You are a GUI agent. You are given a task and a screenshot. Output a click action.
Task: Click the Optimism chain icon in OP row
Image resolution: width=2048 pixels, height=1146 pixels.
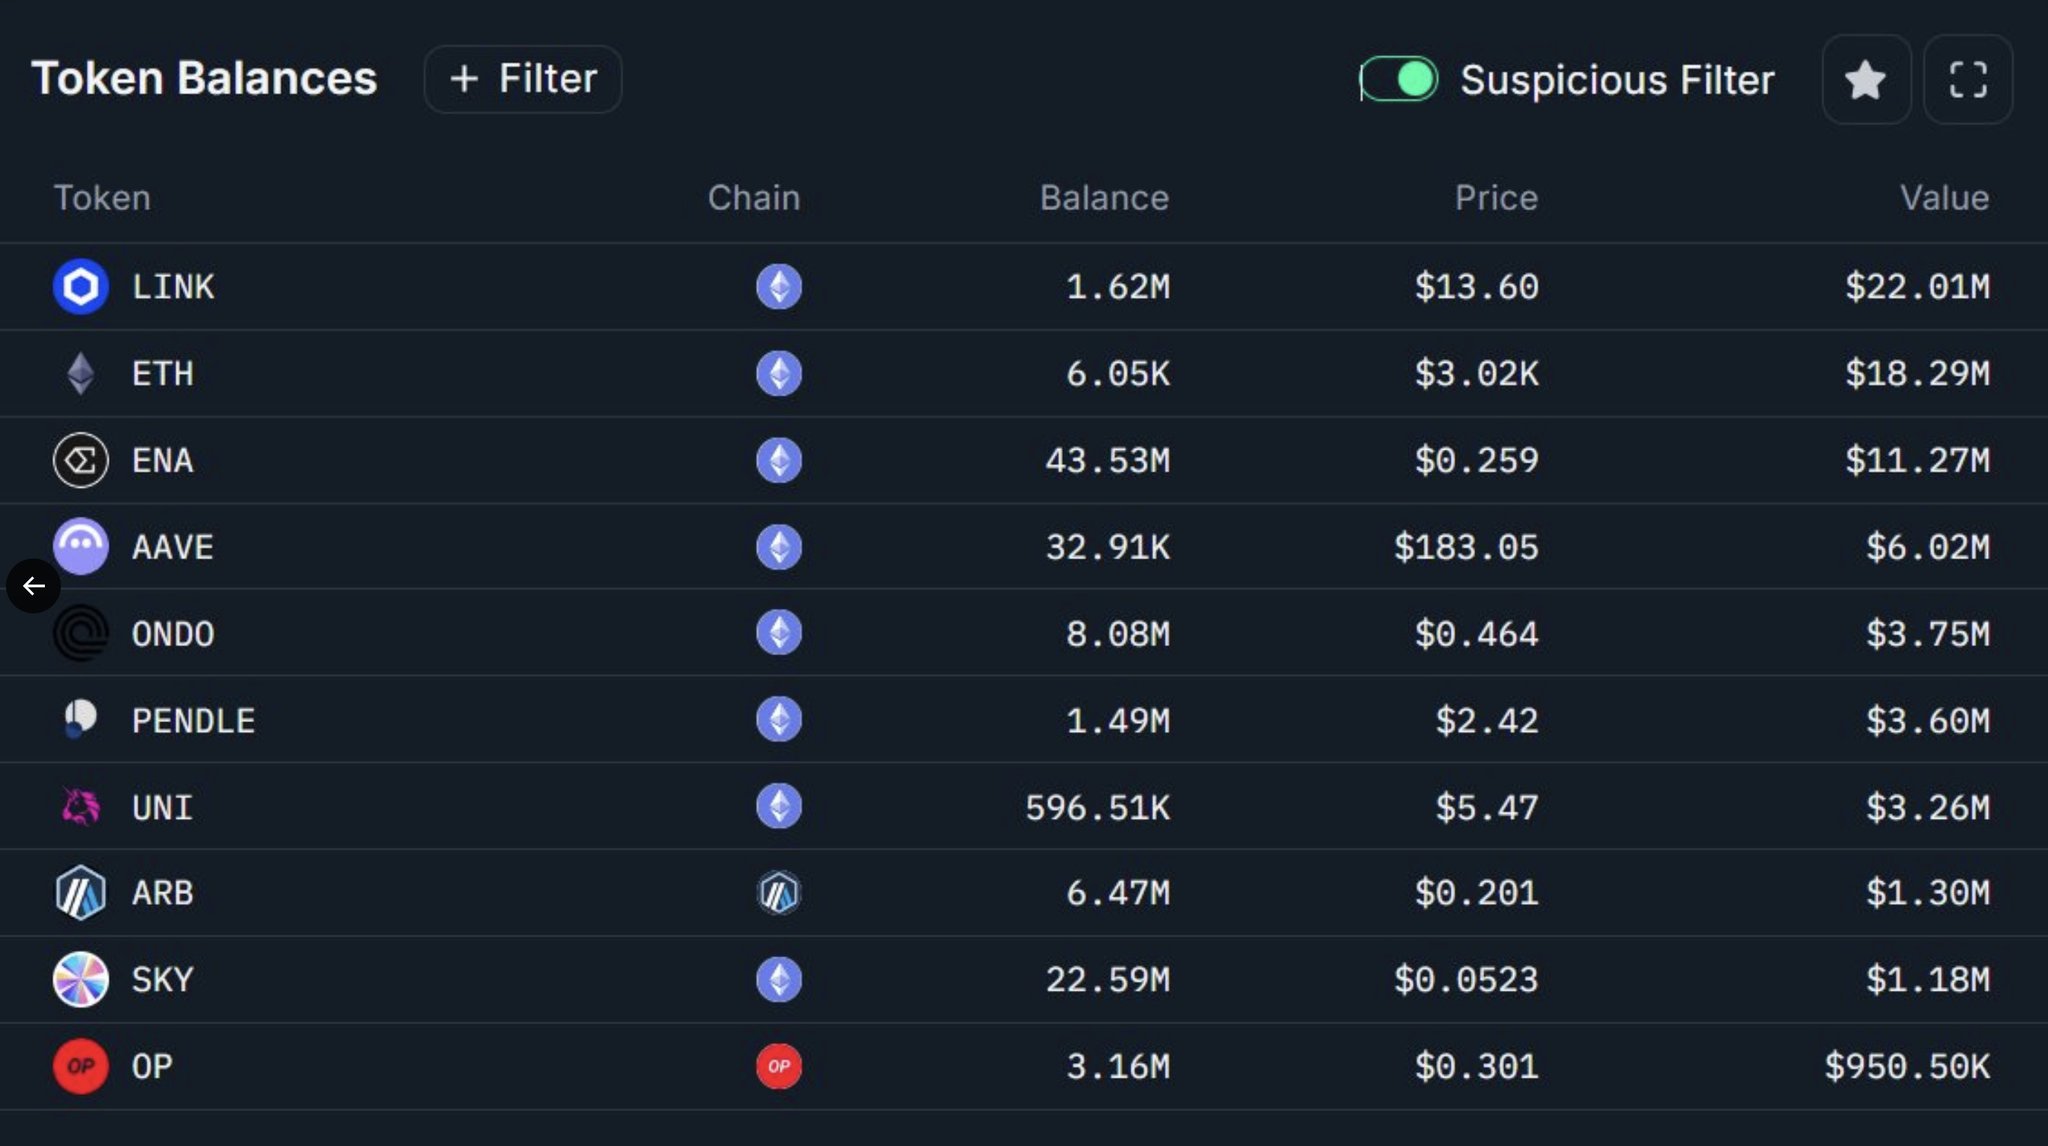pyautogui.click(x=779, y=1066)
